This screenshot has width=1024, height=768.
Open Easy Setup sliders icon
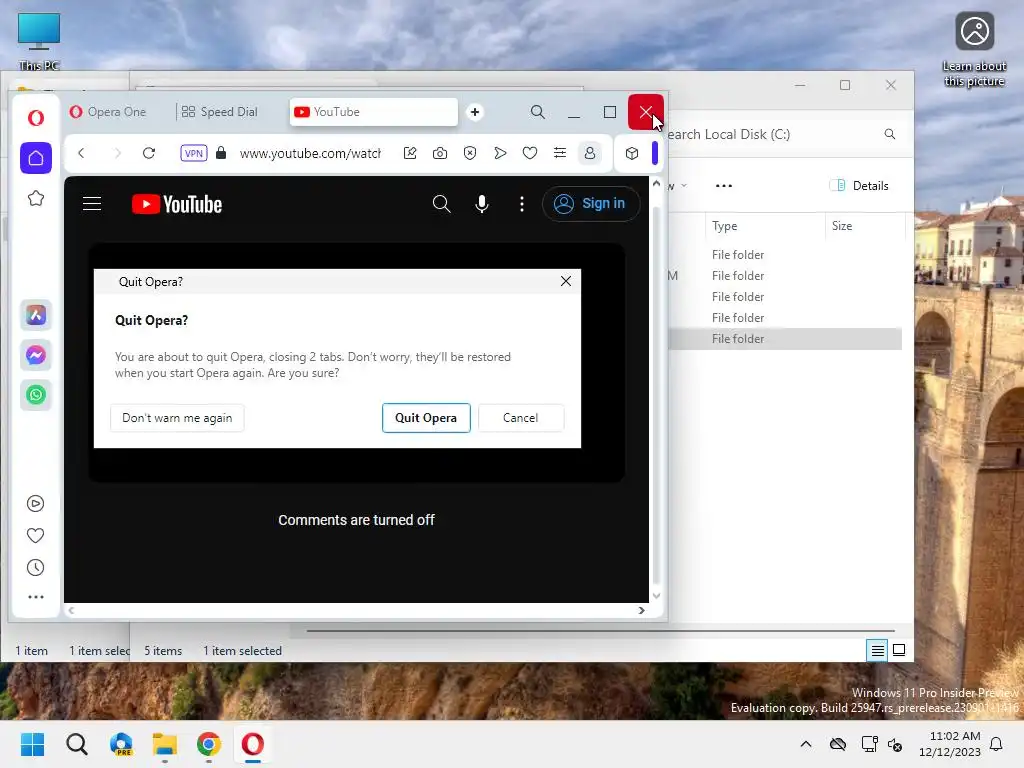pos(560,153)
